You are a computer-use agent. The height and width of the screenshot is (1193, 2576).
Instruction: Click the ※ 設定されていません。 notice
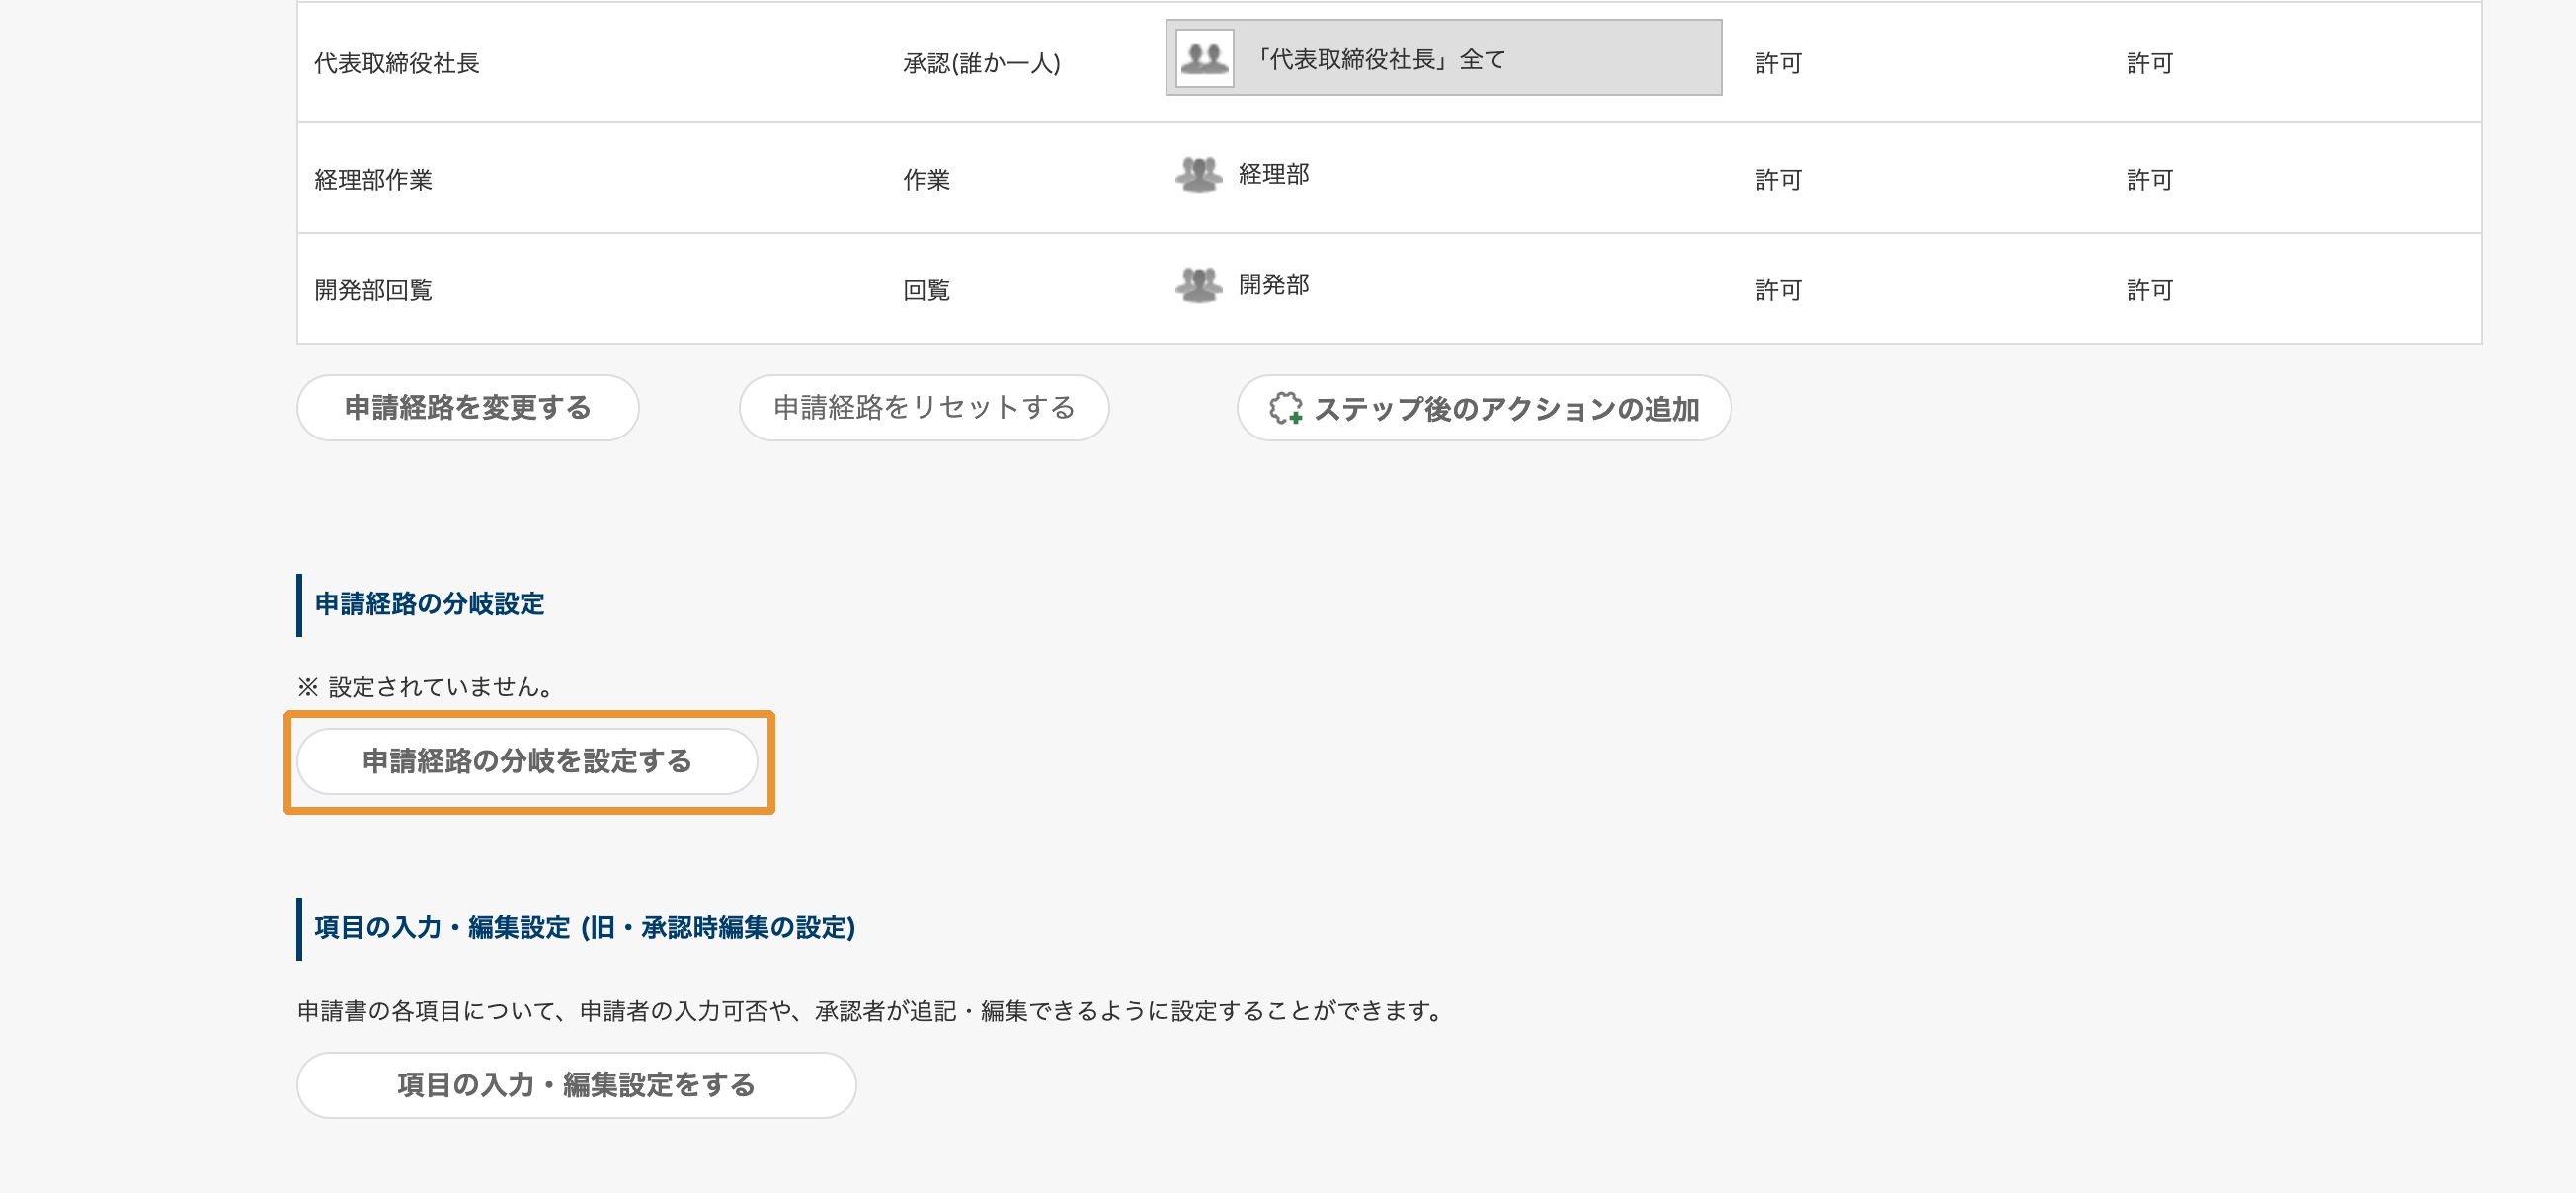[x=425, y=687]
